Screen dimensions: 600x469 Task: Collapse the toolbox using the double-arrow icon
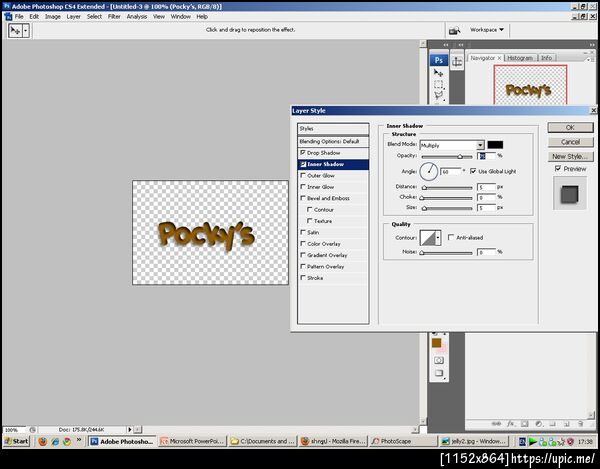point(446,45)
